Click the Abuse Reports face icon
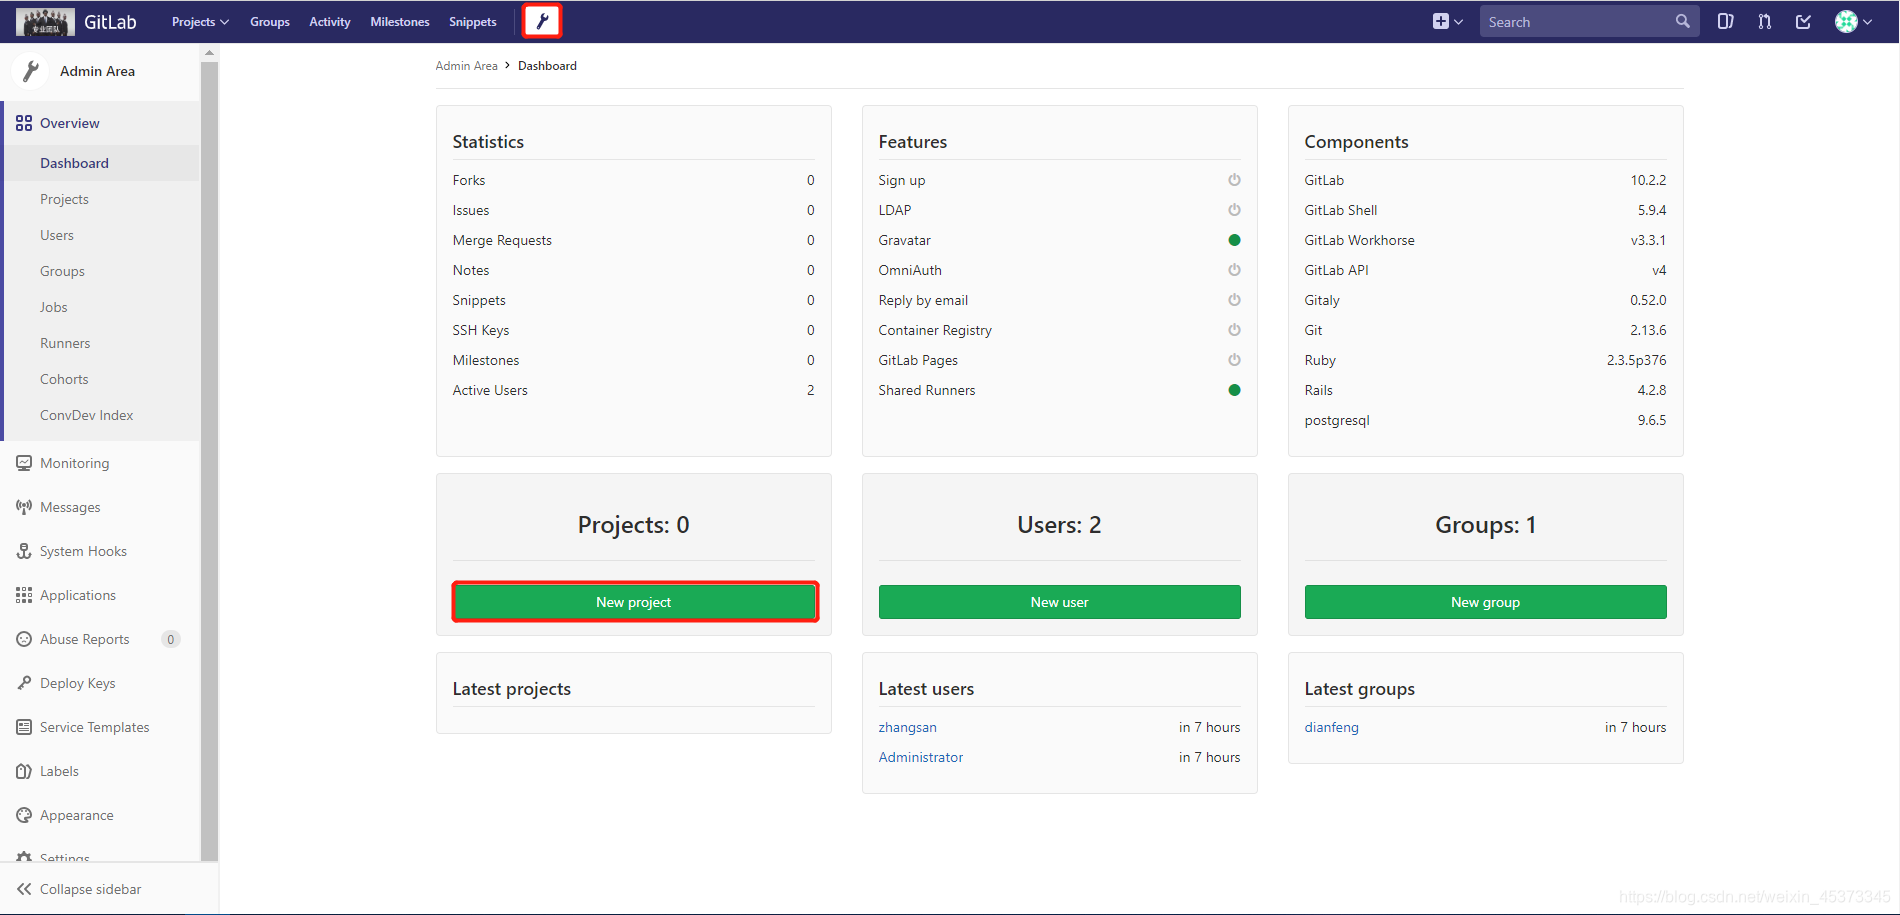This screenshot has height=915, width=1900. pyautogui.click(x=24, y=639)
